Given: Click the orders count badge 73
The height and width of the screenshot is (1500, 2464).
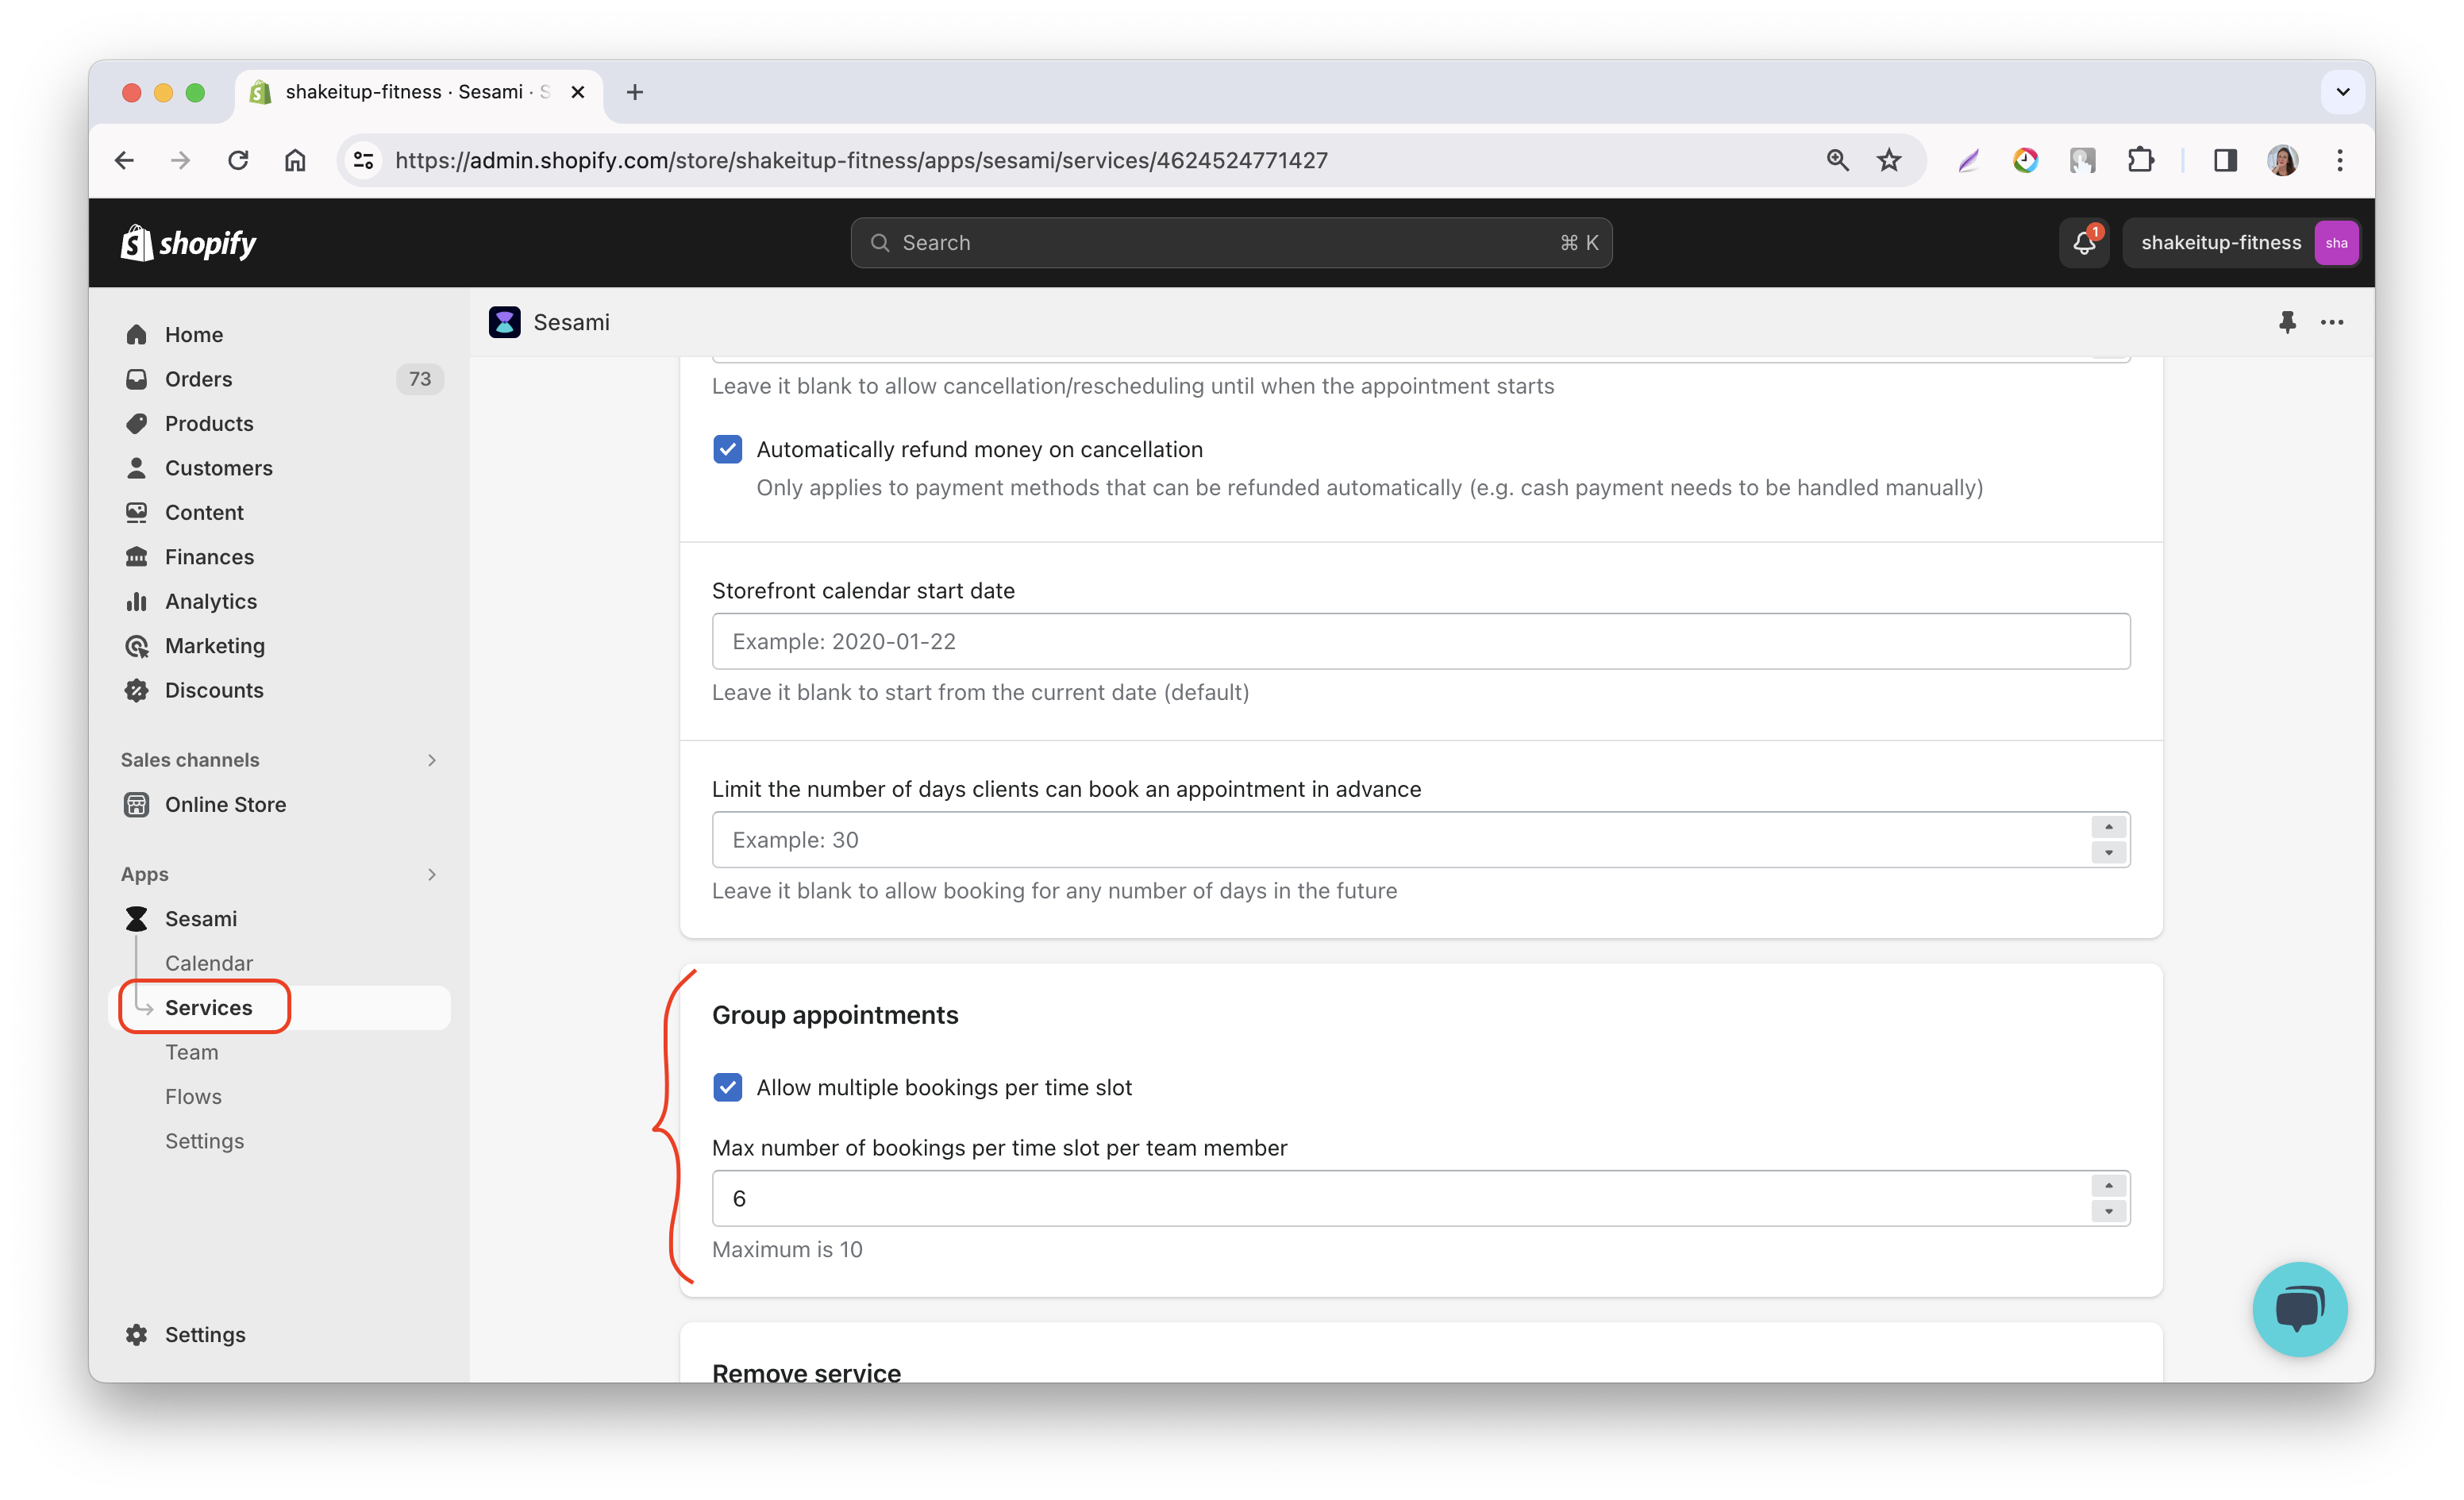Looking at the screenshot, I should pyautogui.click(x=419, y=379).
